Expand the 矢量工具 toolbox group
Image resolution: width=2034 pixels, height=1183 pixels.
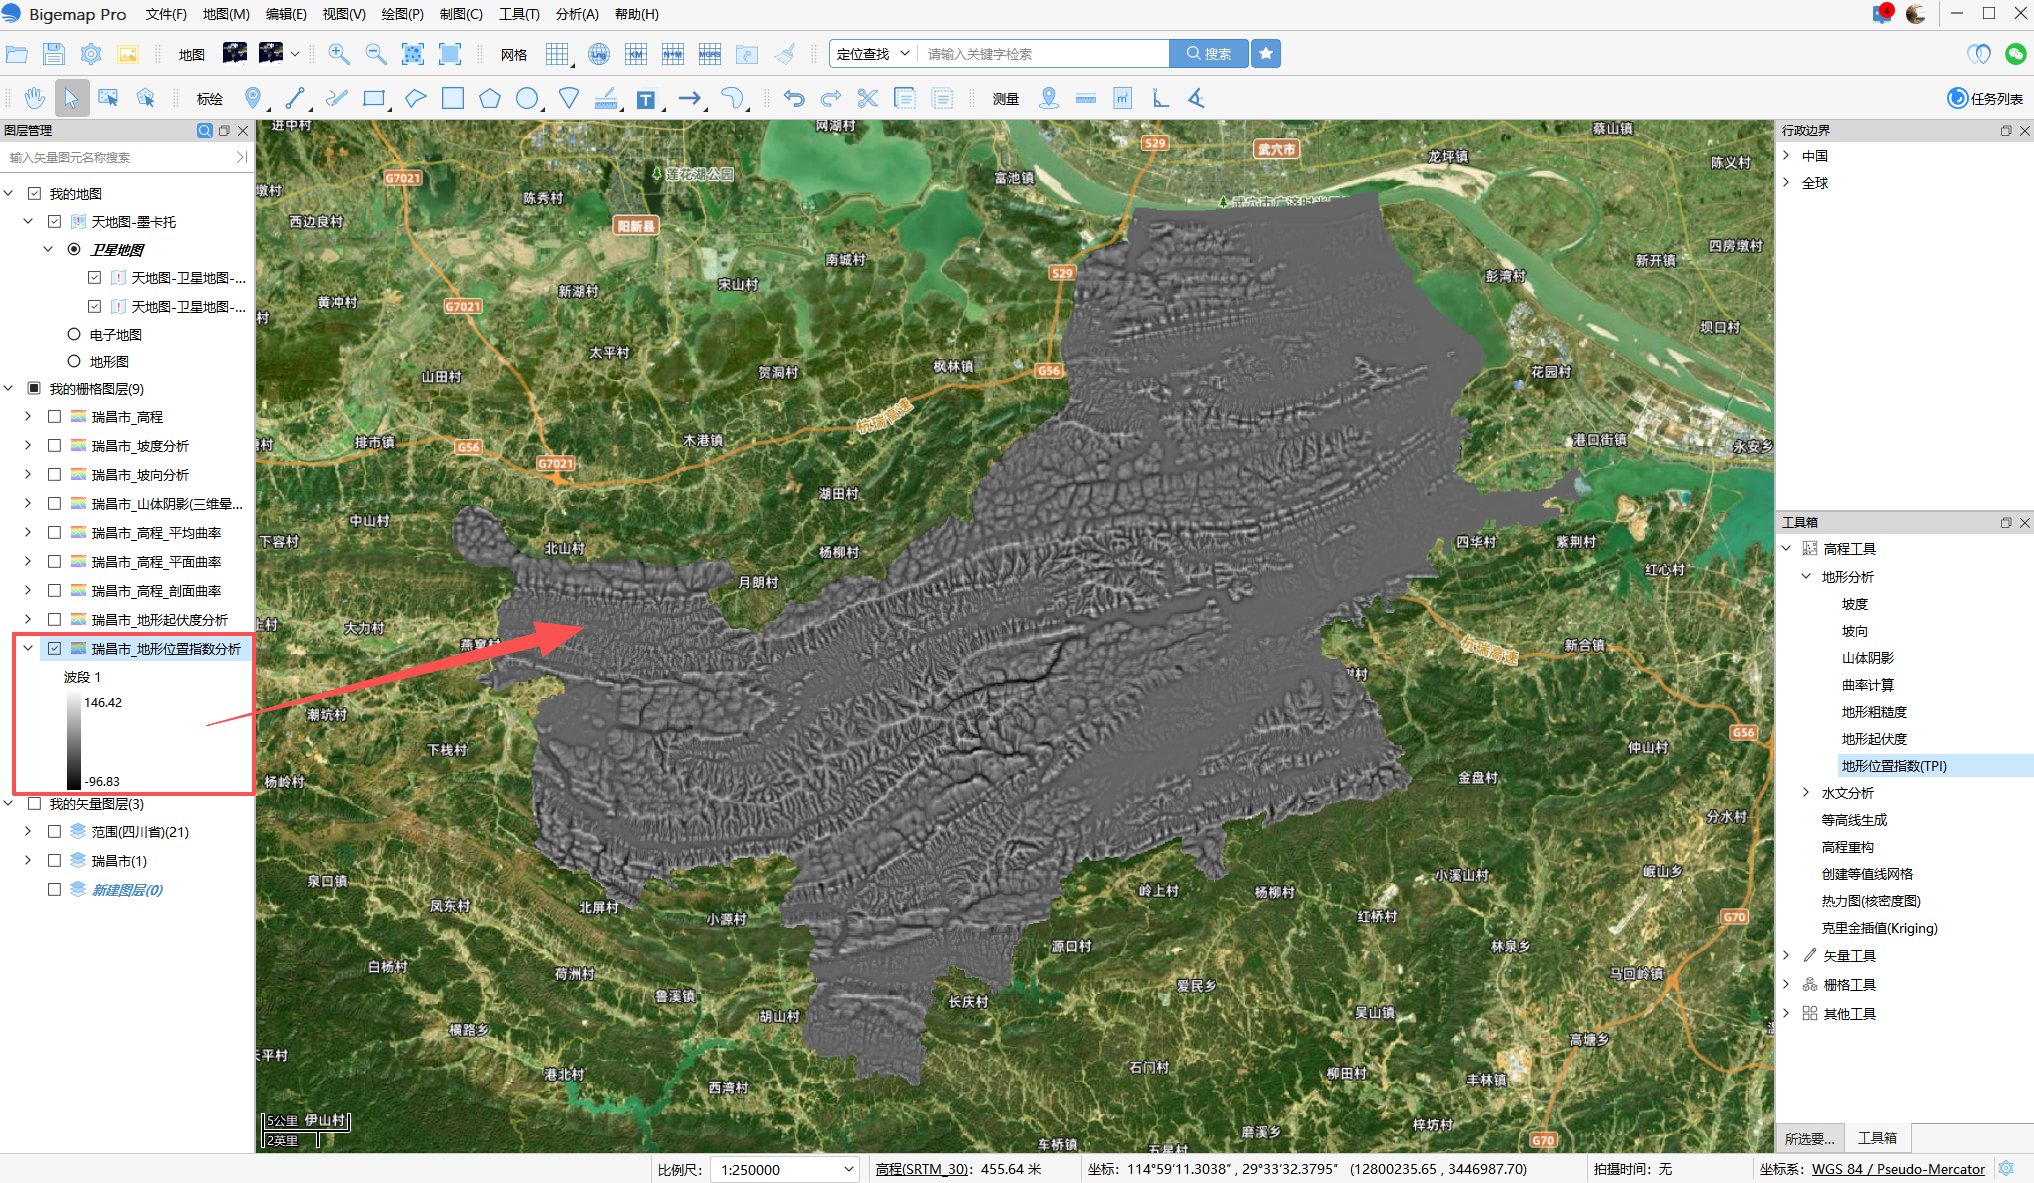(x=1787, y=956)
